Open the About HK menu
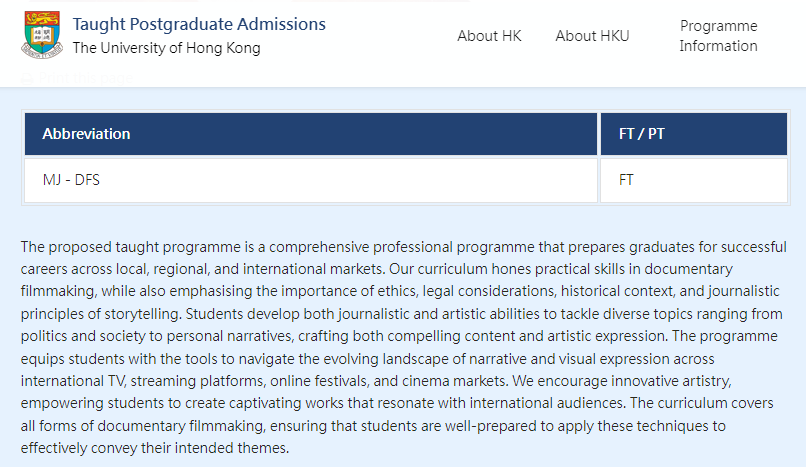This screenshot has height=467, width=806. click(x=489, y=36)
